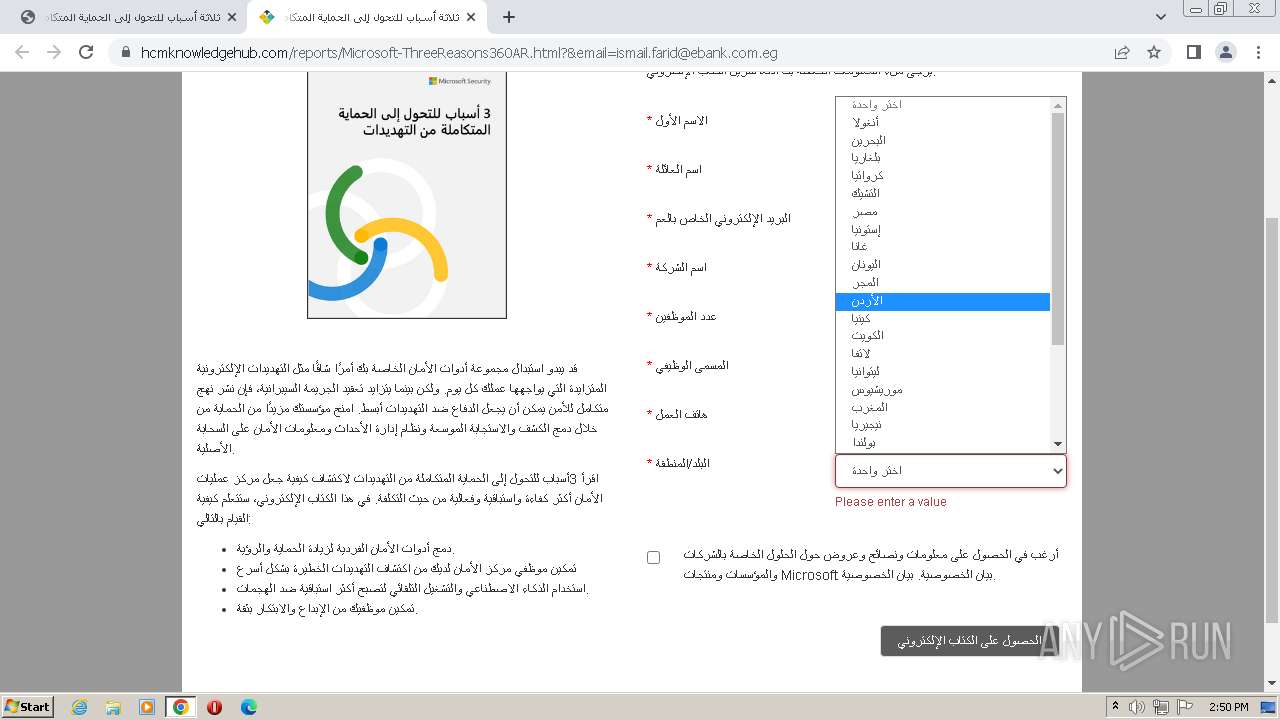Viewport: 1280px width, 720px height.
Task: Open the tab search chevron
Action: click(1160, 17)
